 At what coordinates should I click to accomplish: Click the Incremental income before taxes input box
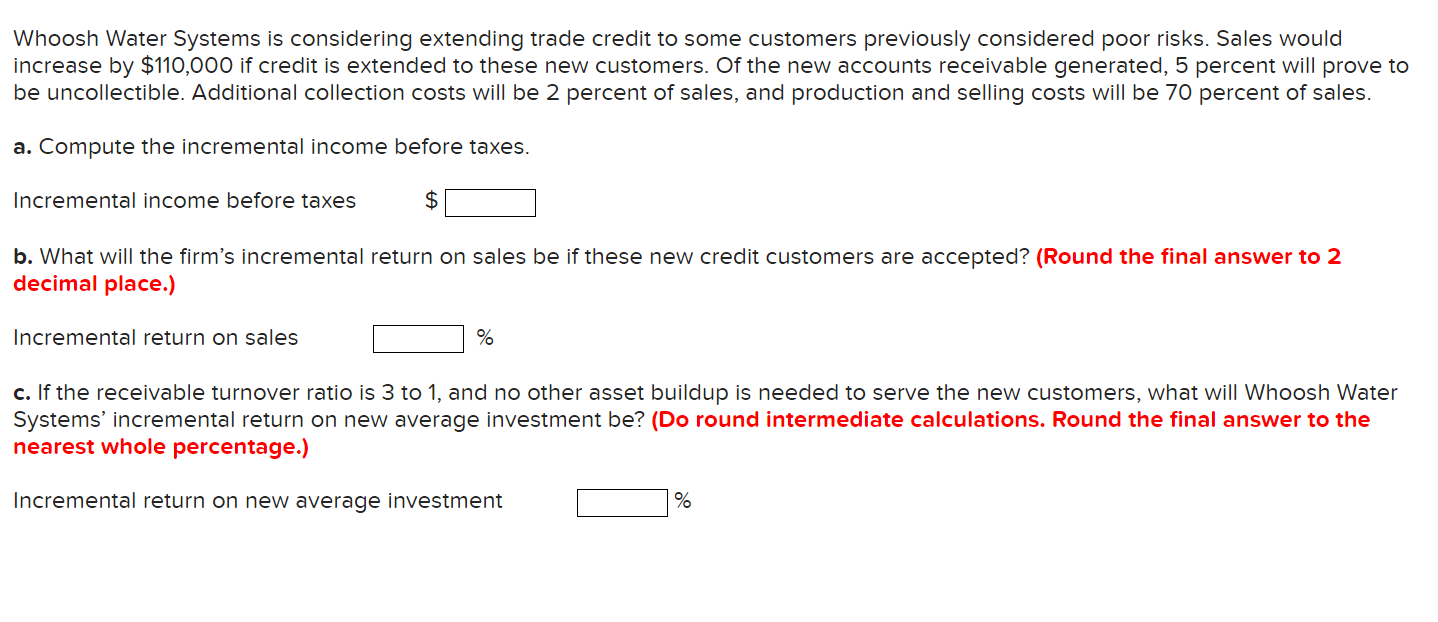pos(490,201)
